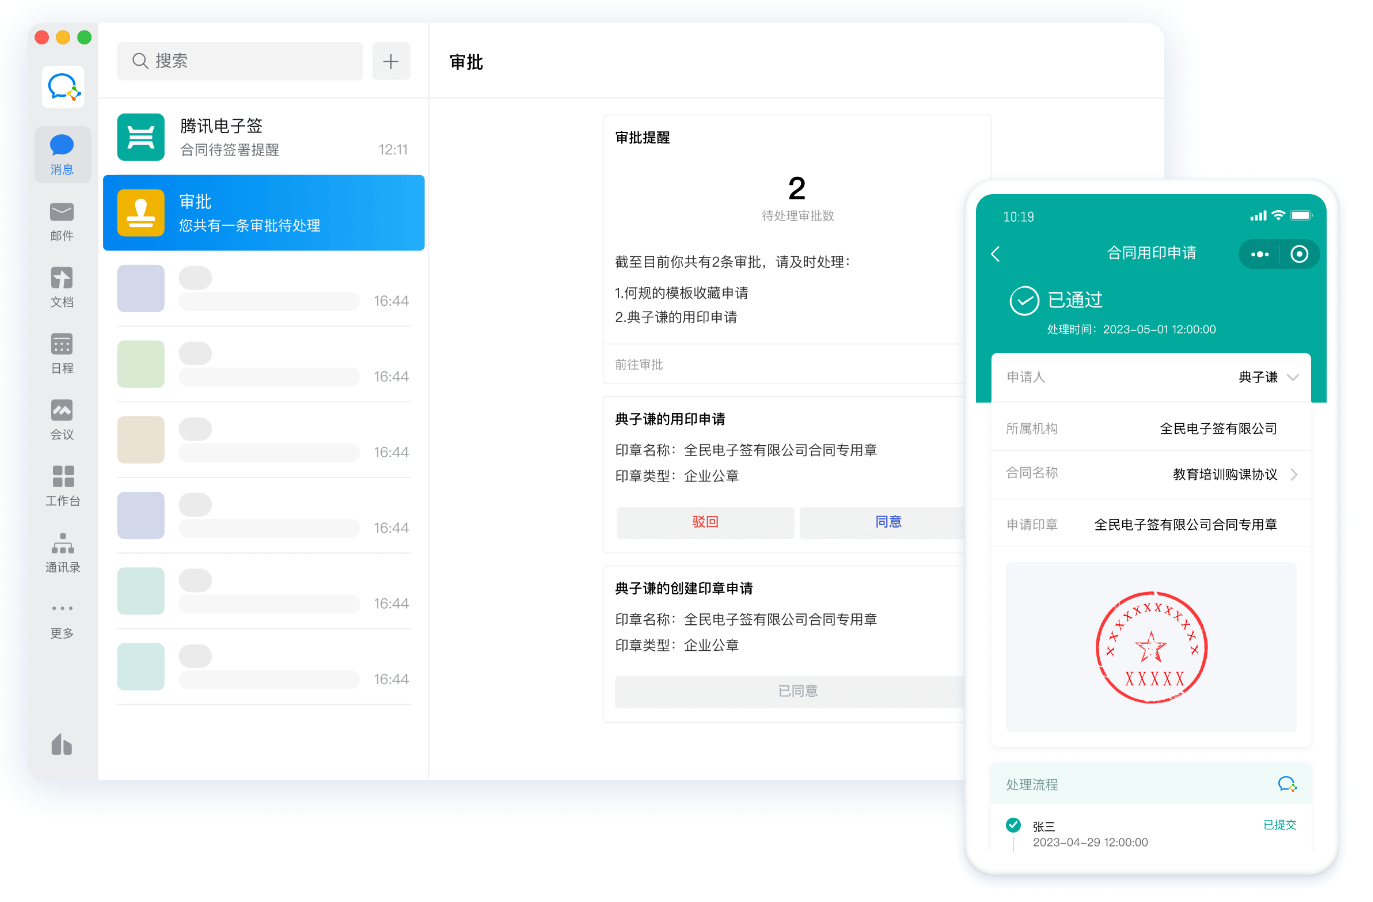
Task: Open the 通讯录 contacts section
Action: pos(62,552)
